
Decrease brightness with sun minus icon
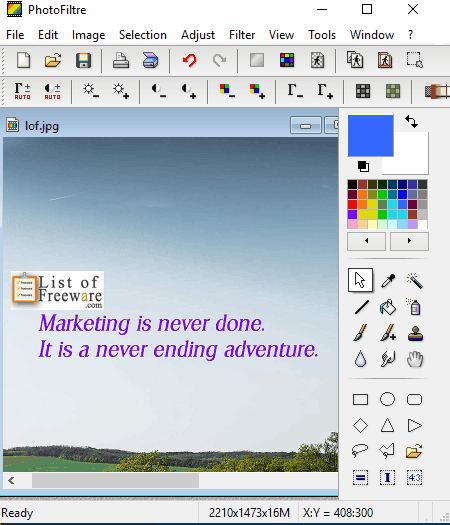91,91
